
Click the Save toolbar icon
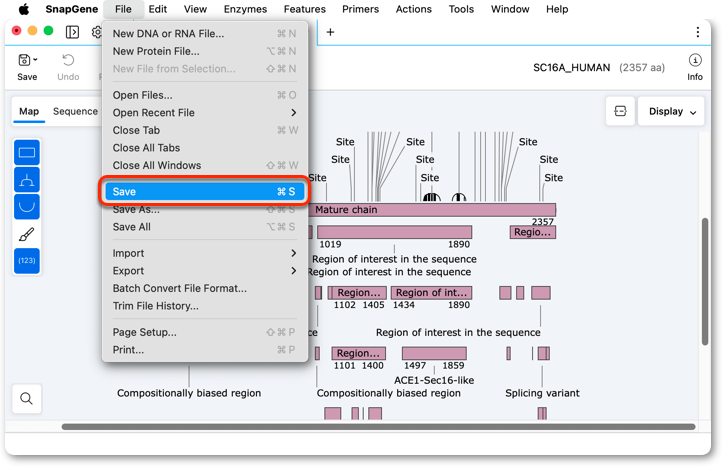(x=24, y=60)
